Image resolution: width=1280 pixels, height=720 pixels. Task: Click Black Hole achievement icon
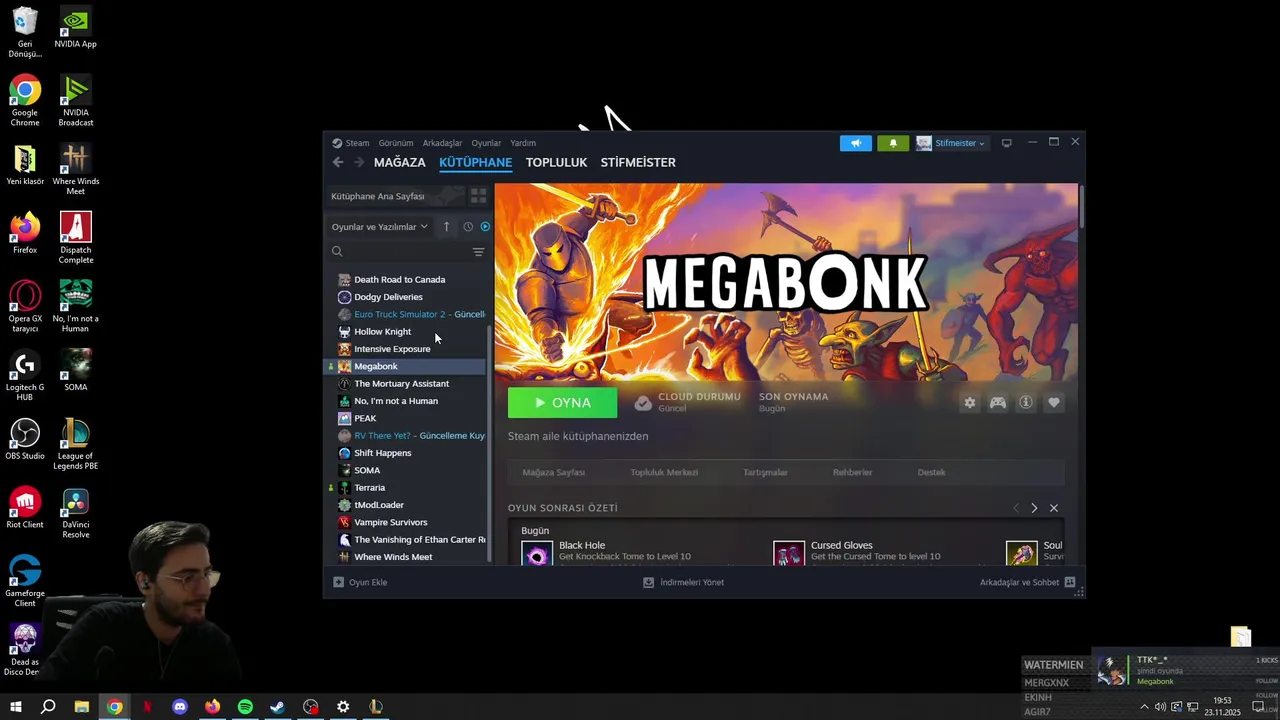tap(537, 554)
